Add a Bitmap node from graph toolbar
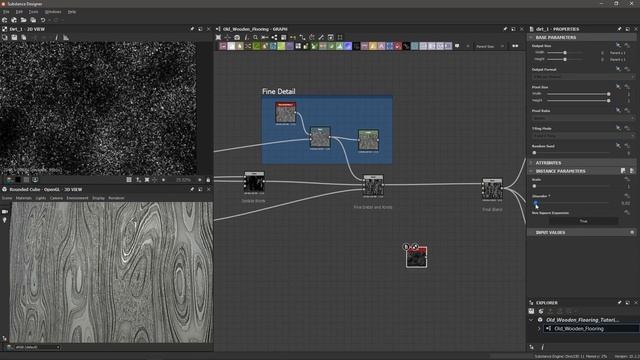Screen dimensions: 640x360 (223, 46)
